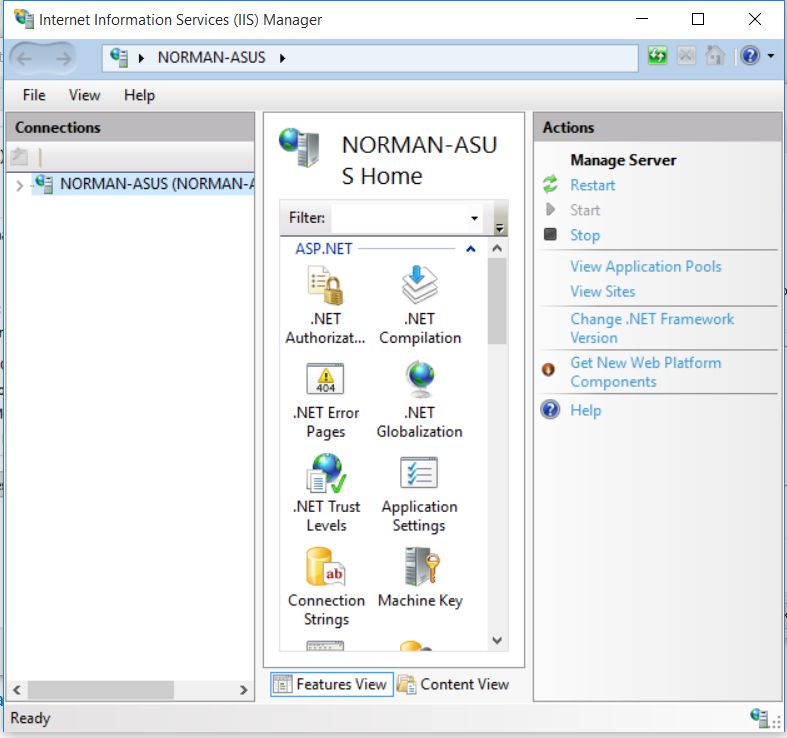Click Connections pane scroll left arrow
The height and width of the screenshot is (738, 787).
[x=17, y=690]
